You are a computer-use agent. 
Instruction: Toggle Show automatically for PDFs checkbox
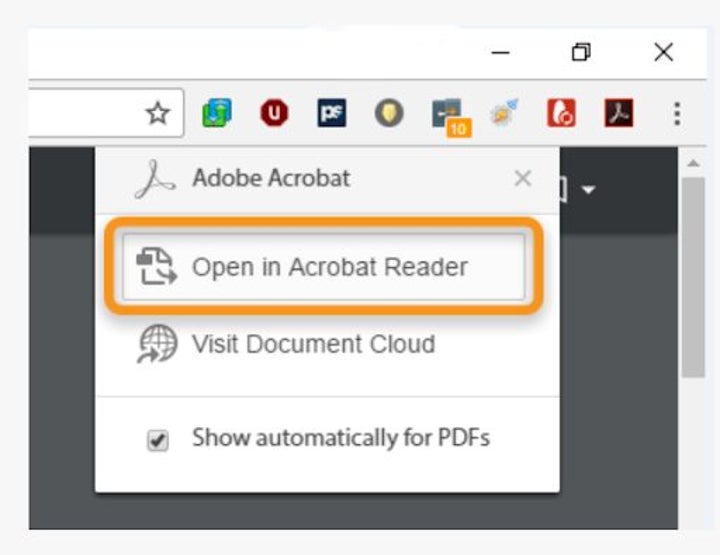tap(158, 440)
